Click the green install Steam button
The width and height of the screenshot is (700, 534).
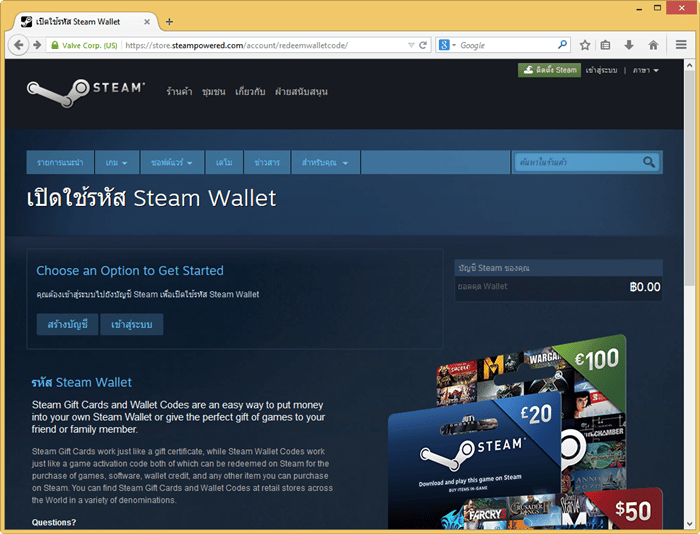pos(549,70)
